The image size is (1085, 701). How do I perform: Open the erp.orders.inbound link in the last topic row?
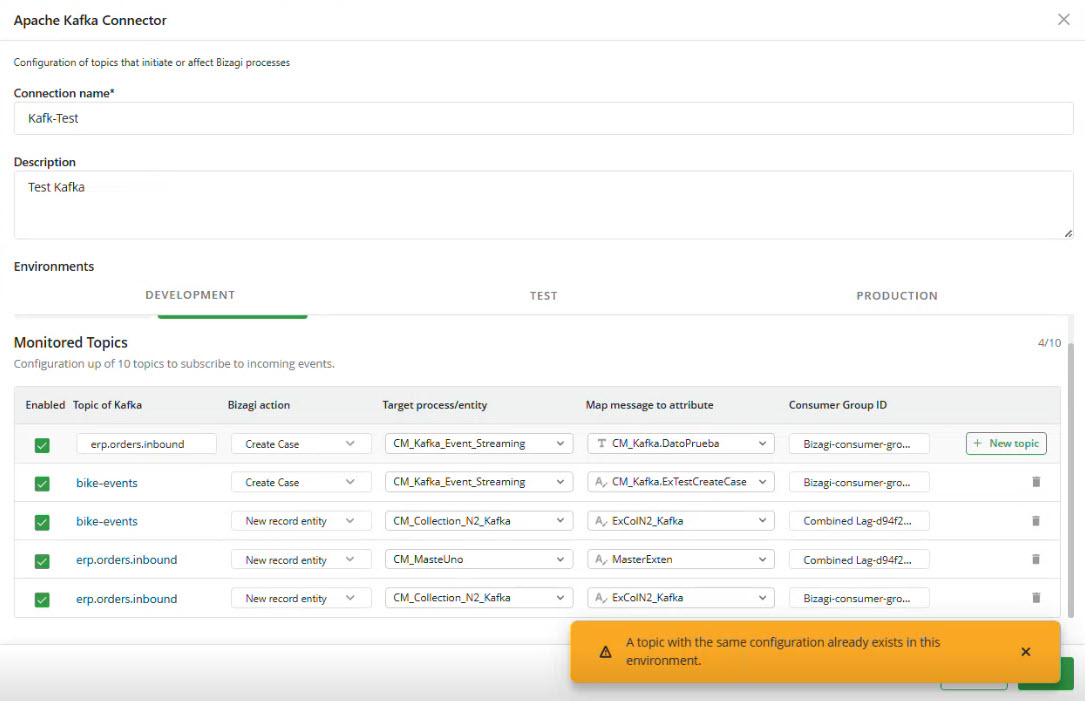pos(127,599)
